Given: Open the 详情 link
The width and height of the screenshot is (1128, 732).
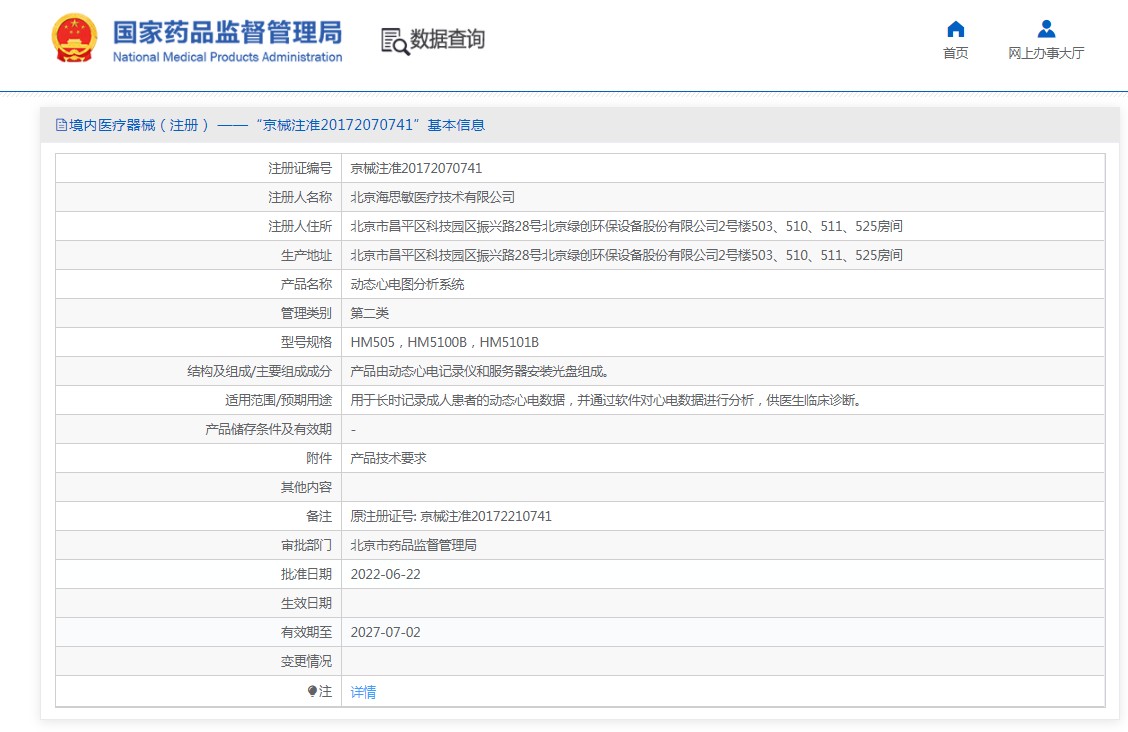Looking at the screenshot, I should (x=363, y=692).
